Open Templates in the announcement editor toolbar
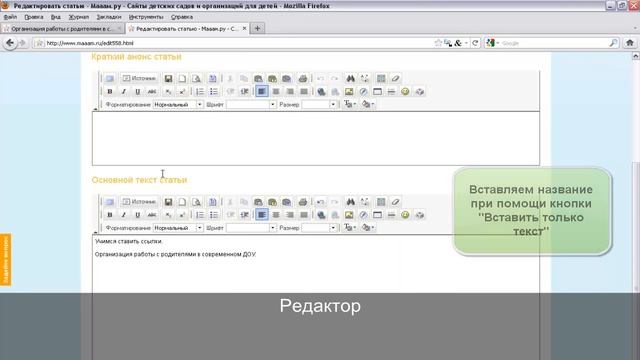Viewport: 640px width, 360px height. [213, 78]
